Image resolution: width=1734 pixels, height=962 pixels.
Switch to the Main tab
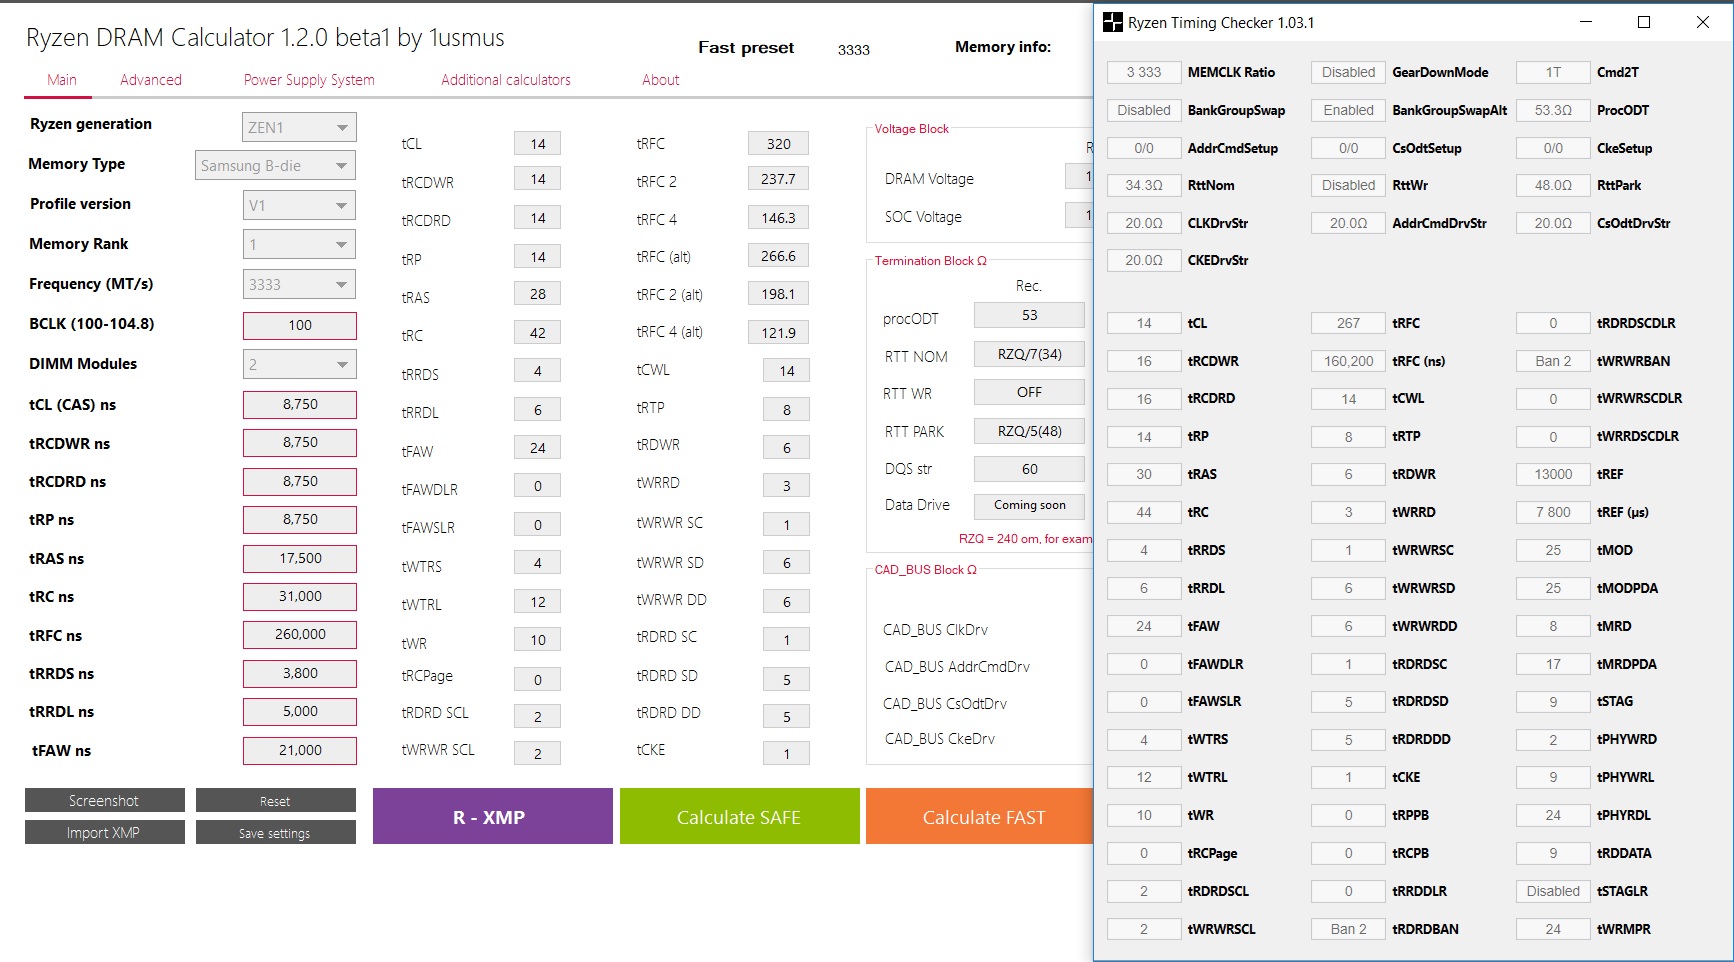(x=62, y=80)
